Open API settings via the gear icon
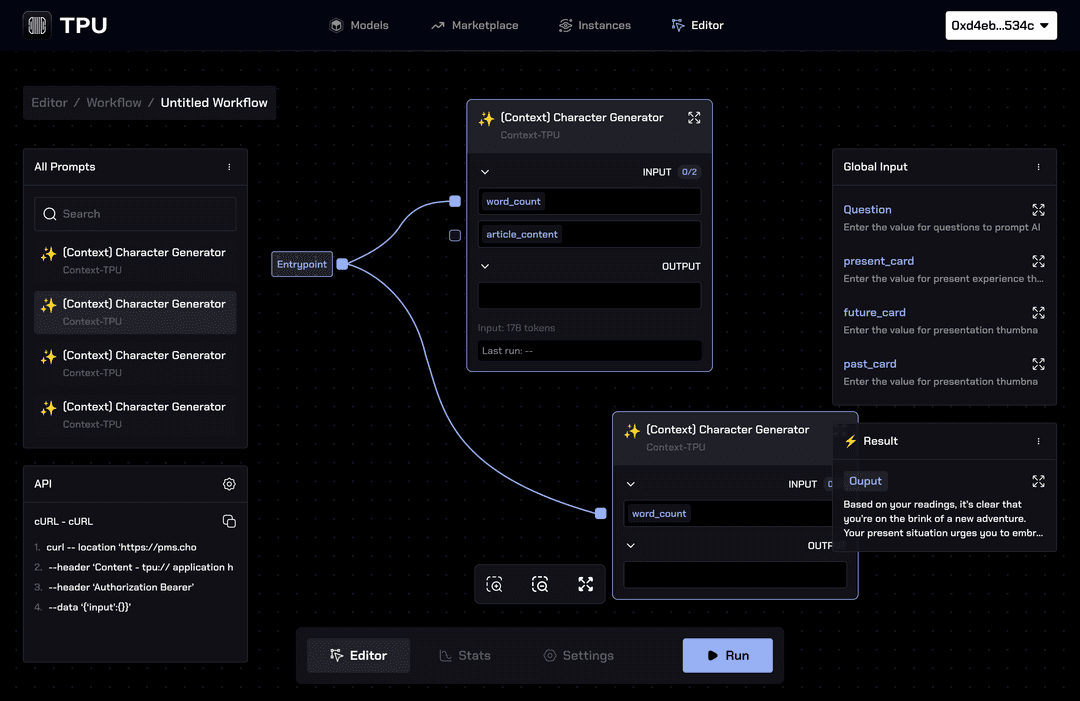 [229, 484]
